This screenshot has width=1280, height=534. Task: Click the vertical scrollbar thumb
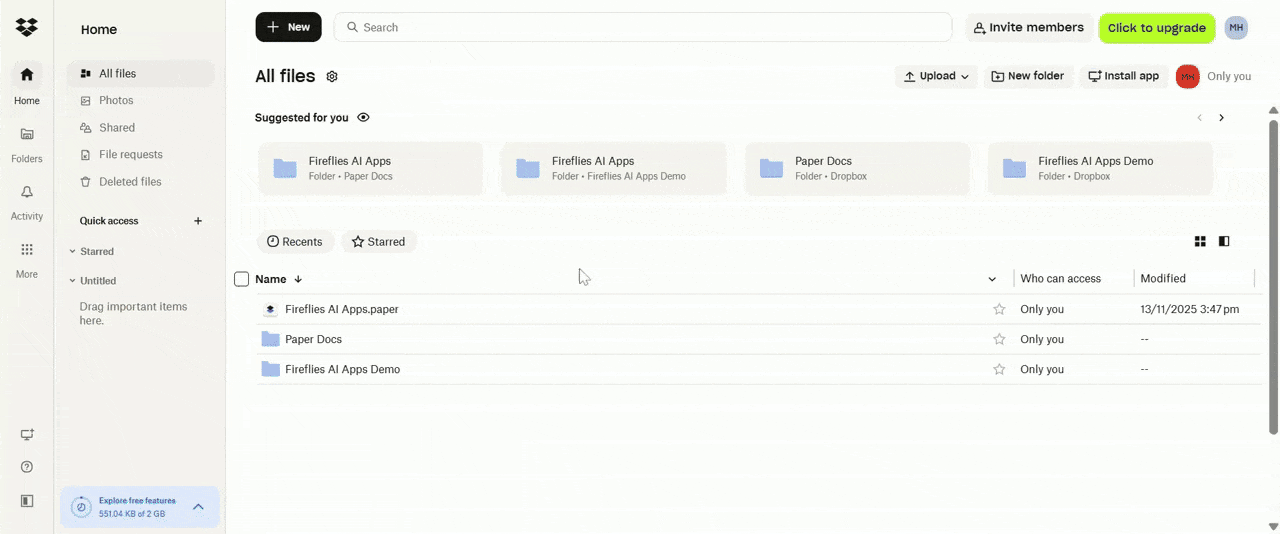point(1273,277)
